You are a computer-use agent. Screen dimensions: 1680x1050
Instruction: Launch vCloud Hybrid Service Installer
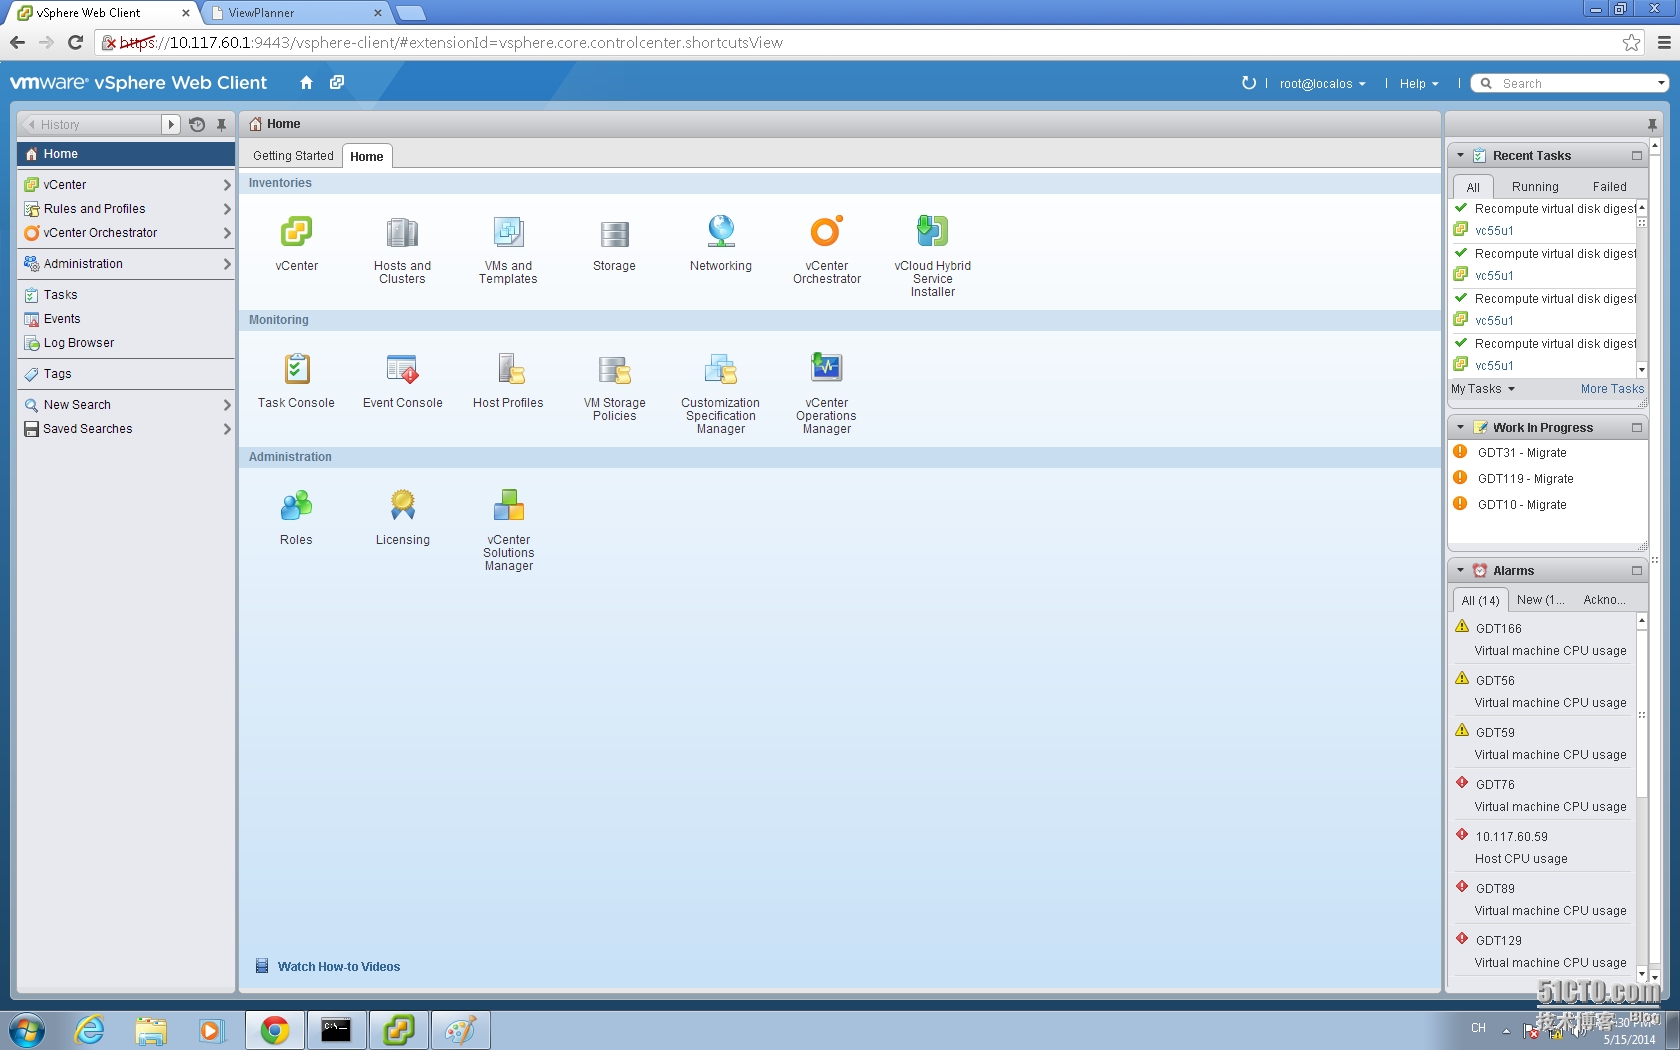(x=932, y=232)
